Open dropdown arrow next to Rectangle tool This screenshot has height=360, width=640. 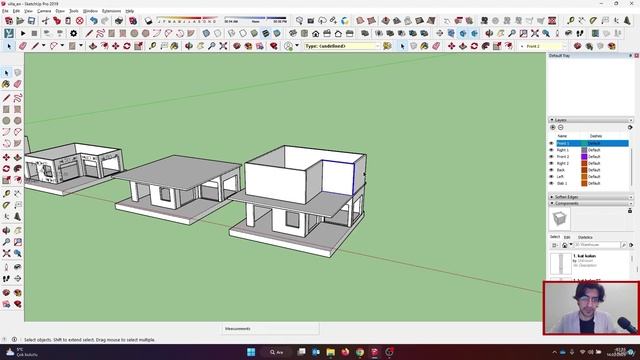81,46
